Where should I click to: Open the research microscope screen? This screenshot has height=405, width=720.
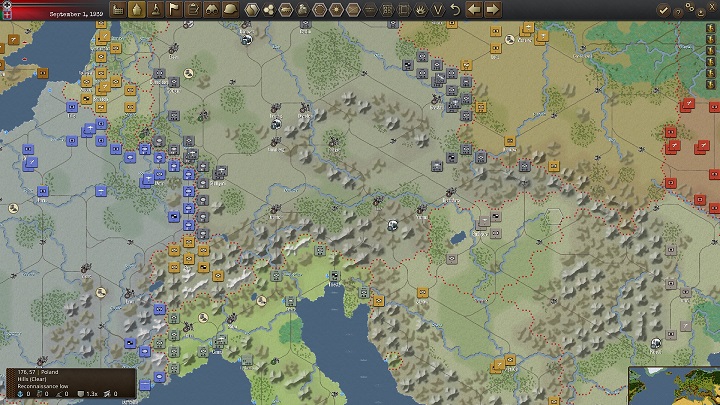tap(156, 10)
